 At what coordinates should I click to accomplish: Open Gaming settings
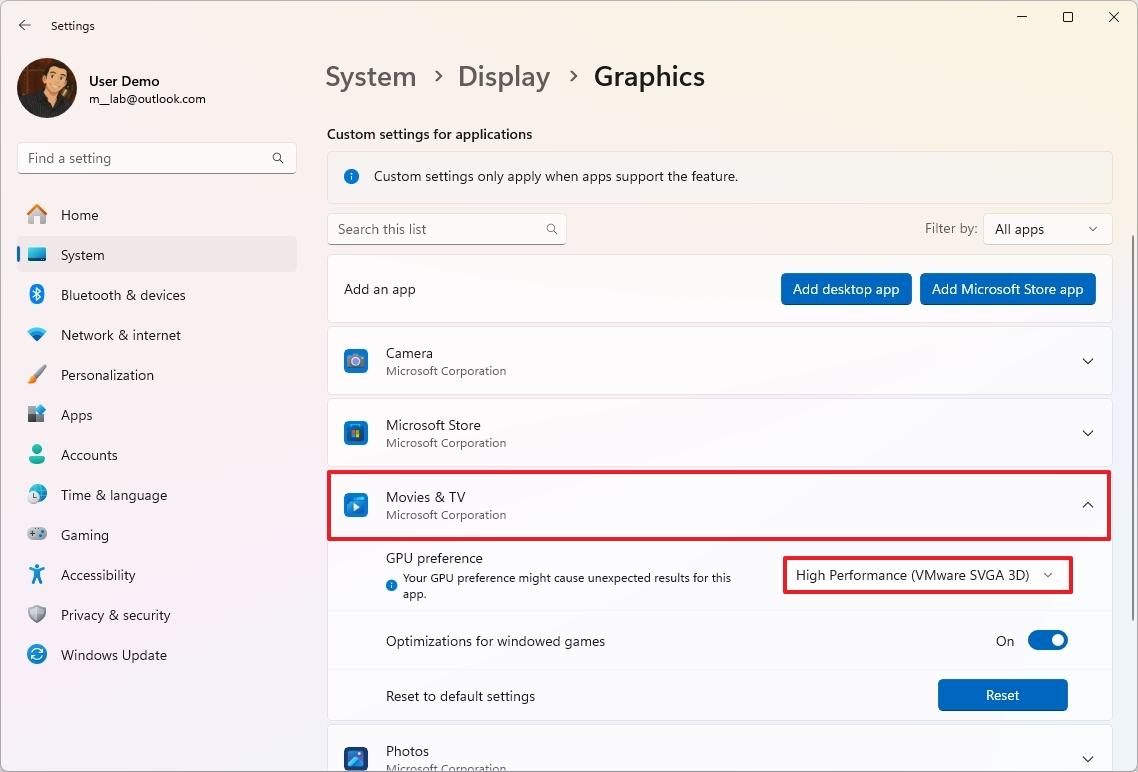coord(157,535)
